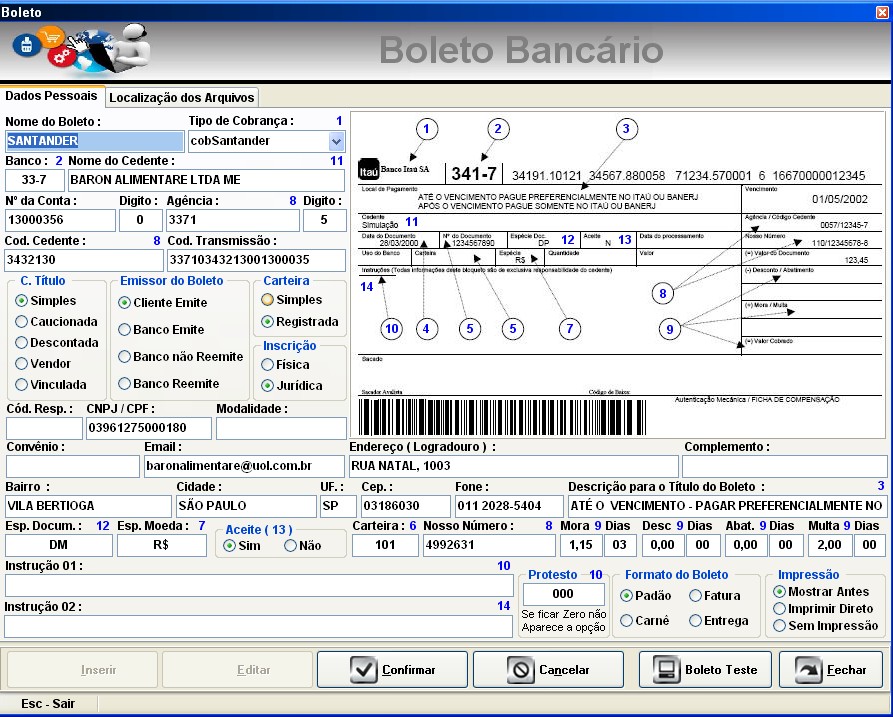Screen dimensions: 893x717
Task: Click the Boleto Teste button
Action: point(705,670)
